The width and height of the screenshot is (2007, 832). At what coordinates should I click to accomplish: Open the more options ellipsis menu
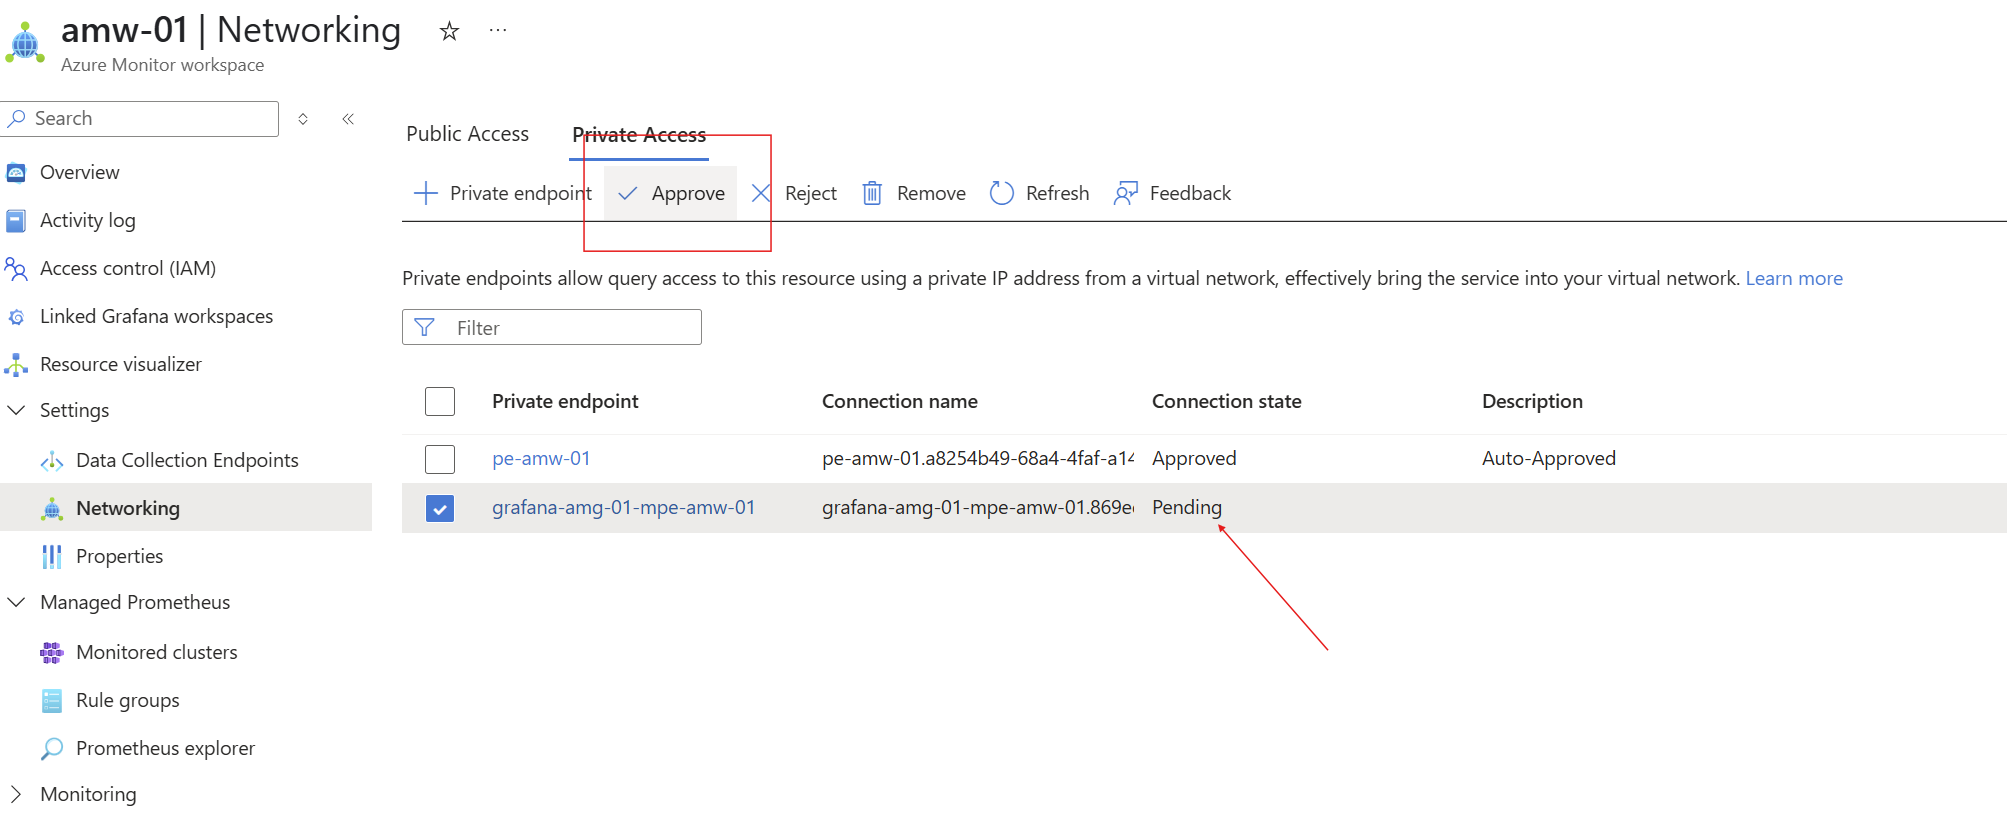498,31
